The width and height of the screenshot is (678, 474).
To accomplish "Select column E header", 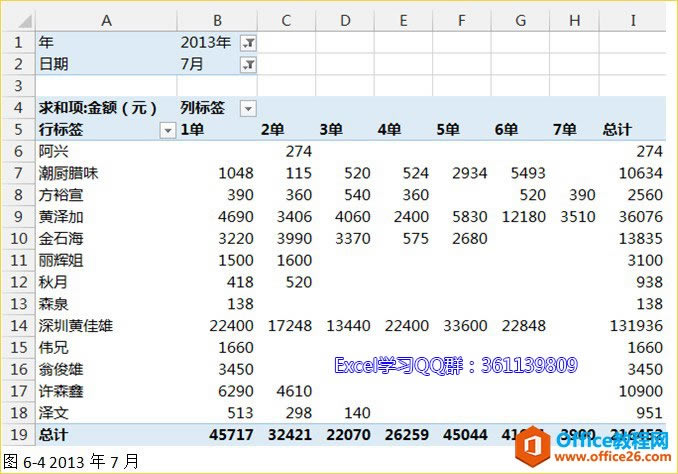I will (x=403, y=20).
